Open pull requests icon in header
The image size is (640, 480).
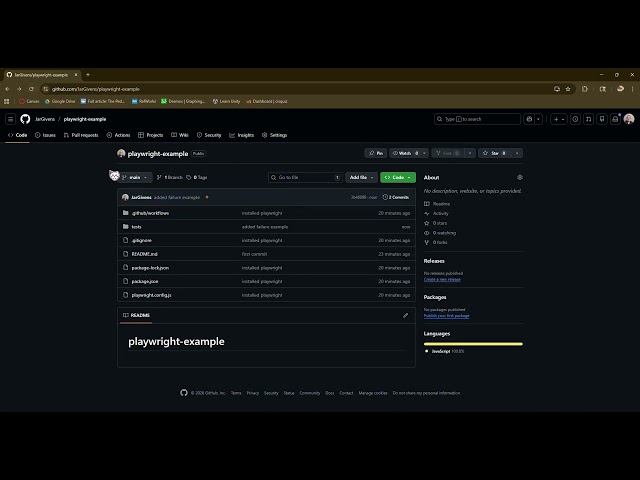589,119
